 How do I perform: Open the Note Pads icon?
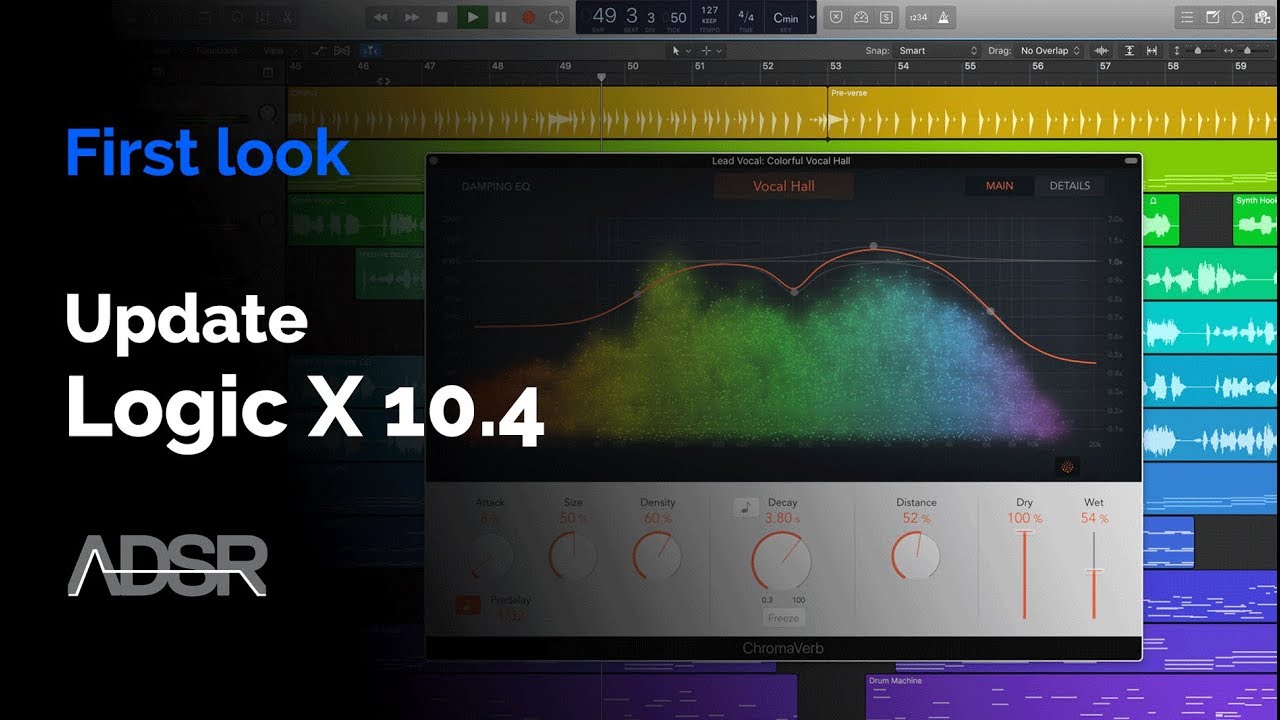point(1213,17)
